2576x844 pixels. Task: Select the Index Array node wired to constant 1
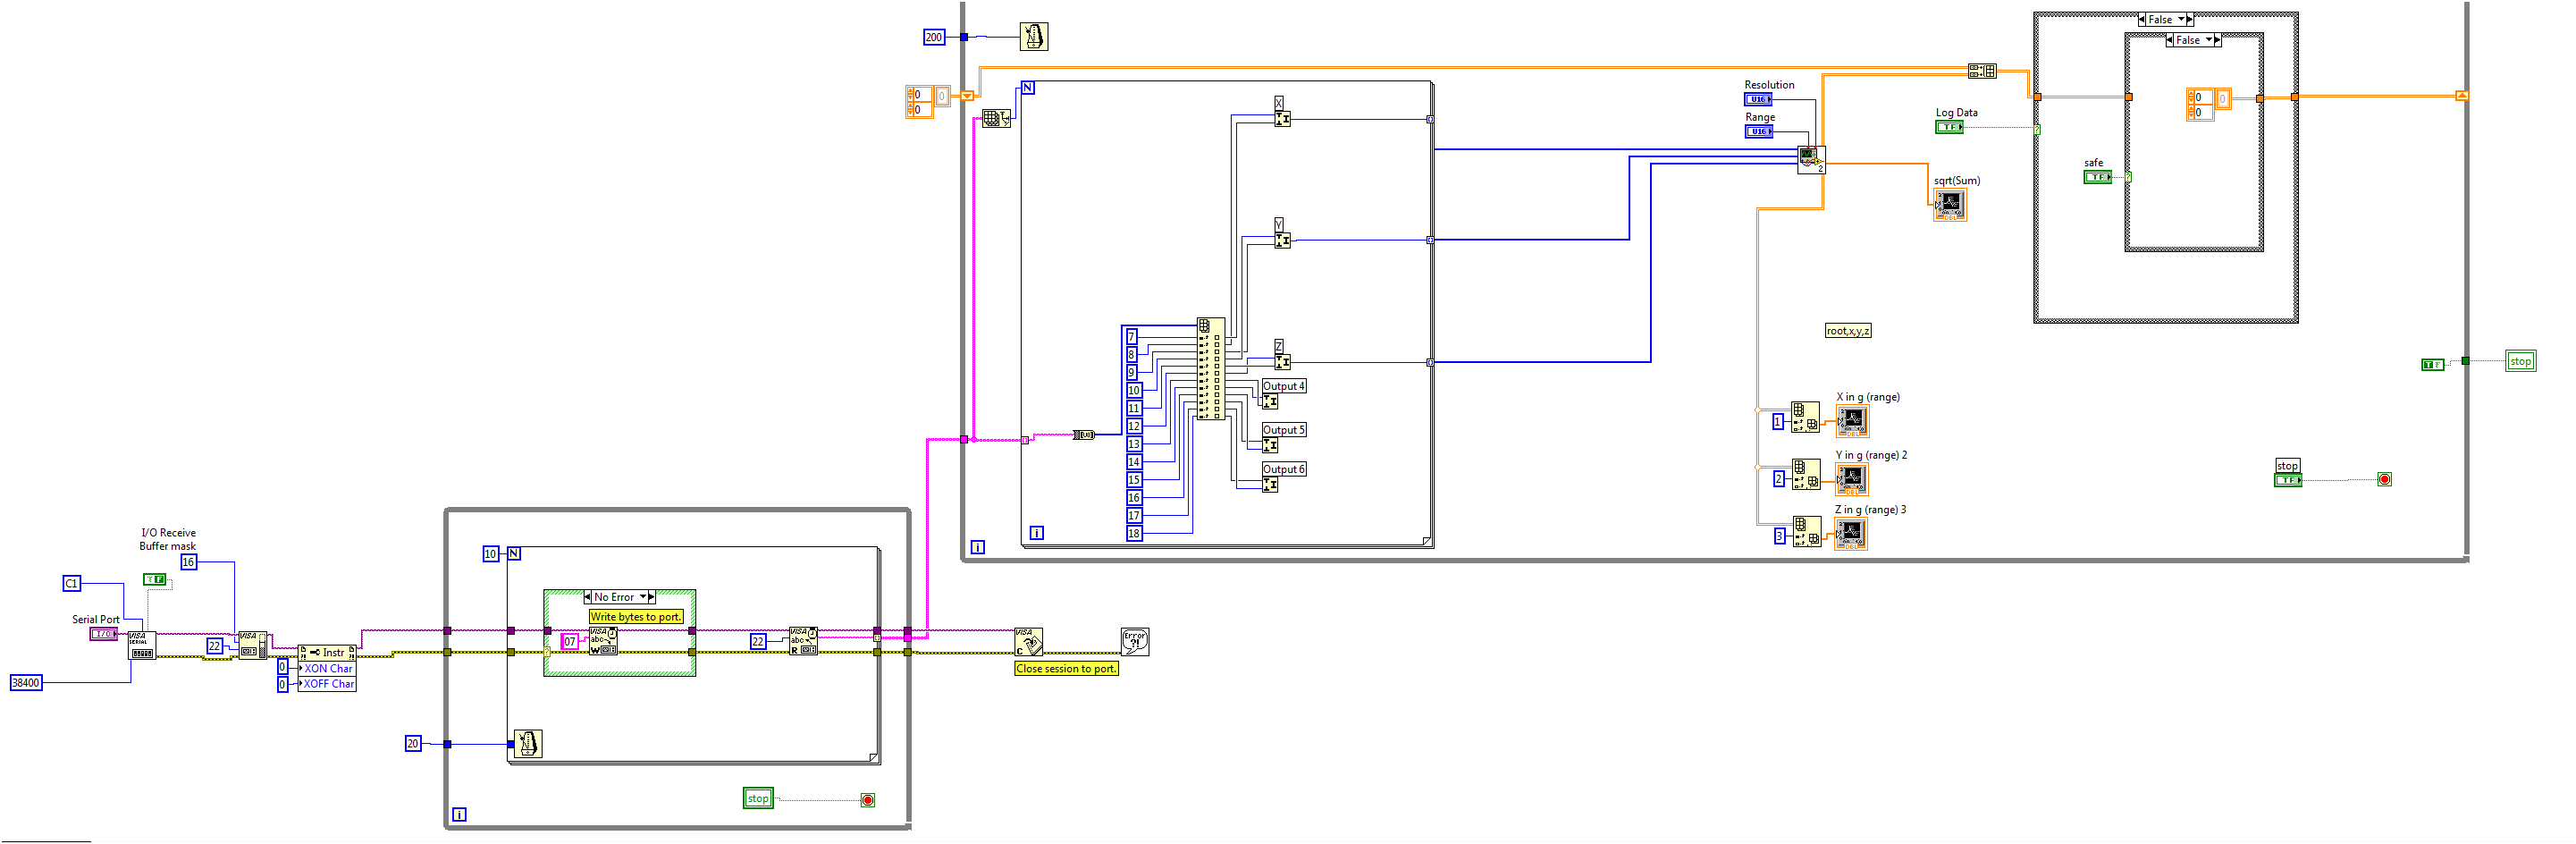tap(1805, 417)
